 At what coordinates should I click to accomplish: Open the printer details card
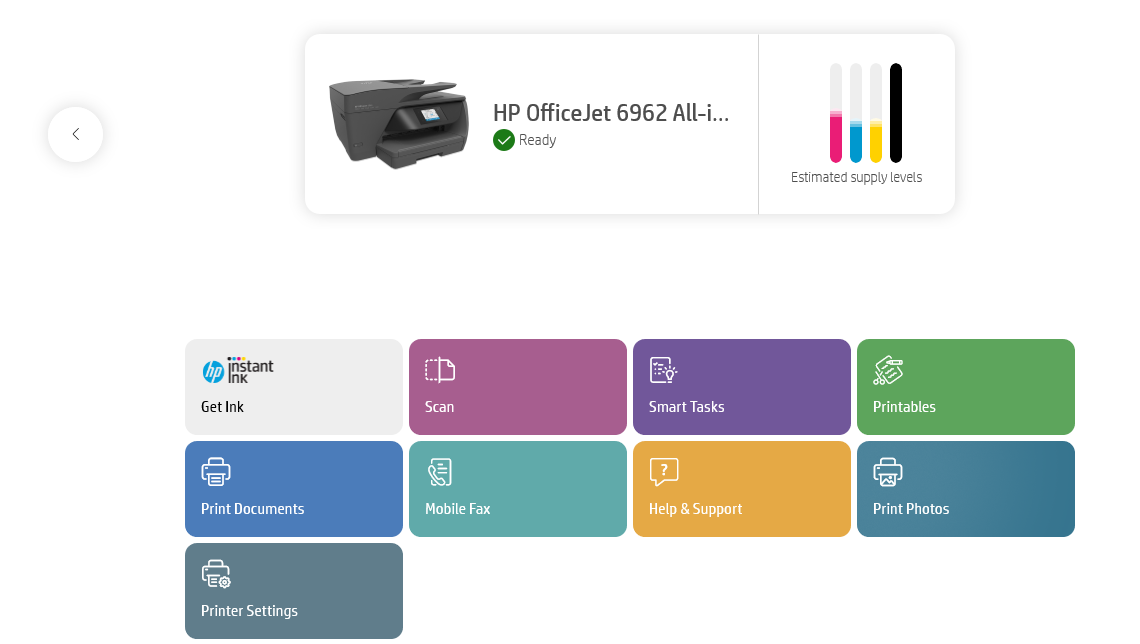(x=530, y=123)
